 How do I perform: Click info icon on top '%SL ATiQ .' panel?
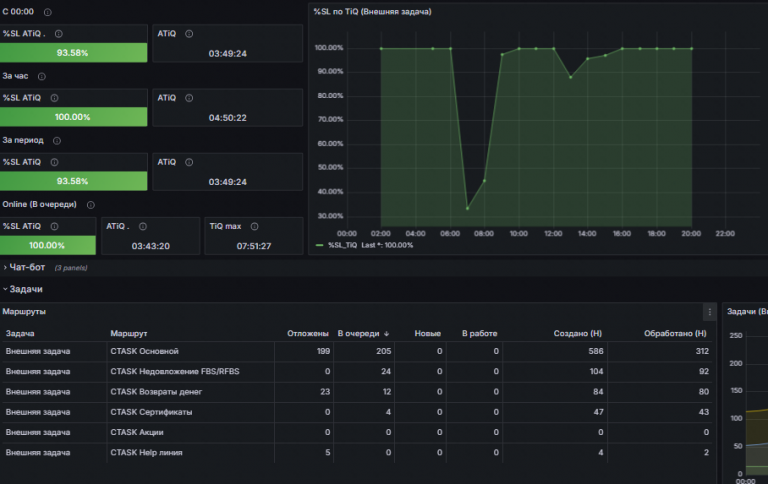pyautogui.click(x=59, y=34)
